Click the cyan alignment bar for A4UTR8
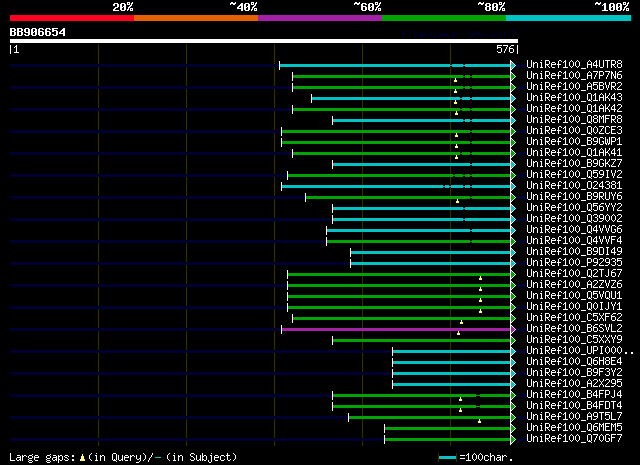 coord(395,65)
